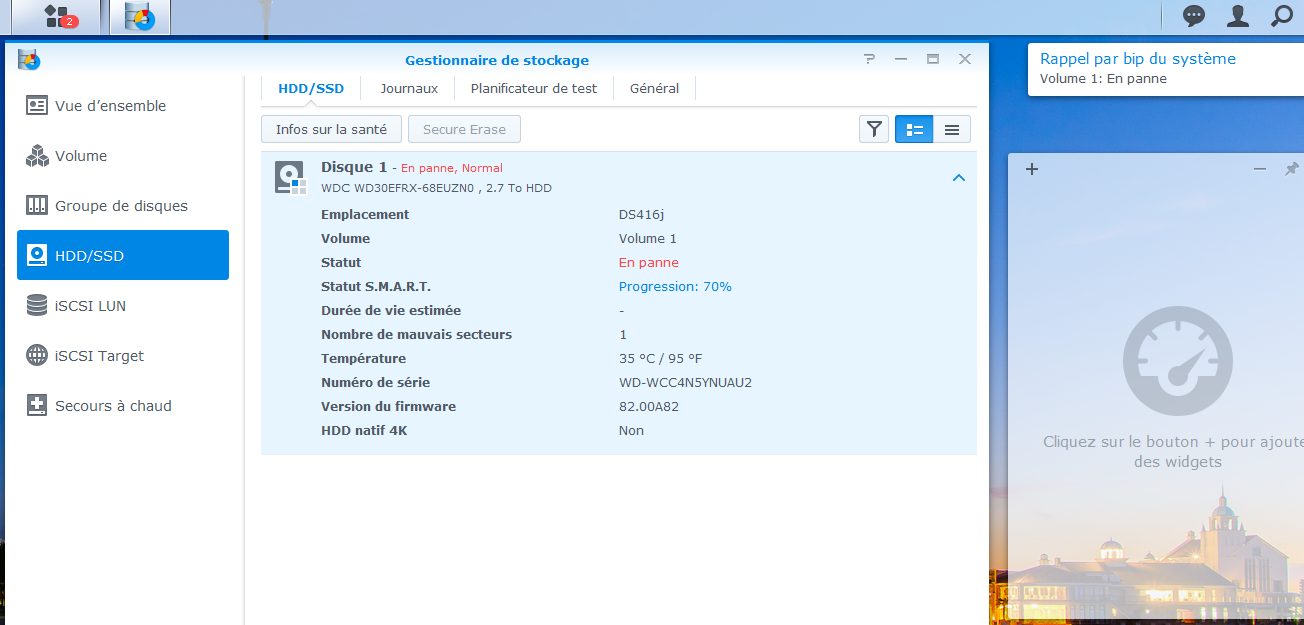The width and height of the screenshot is (1304, 625).
Task: Click WDC WD30EFRX-68EUZN0 model text
Action: [x=397, y=188]
